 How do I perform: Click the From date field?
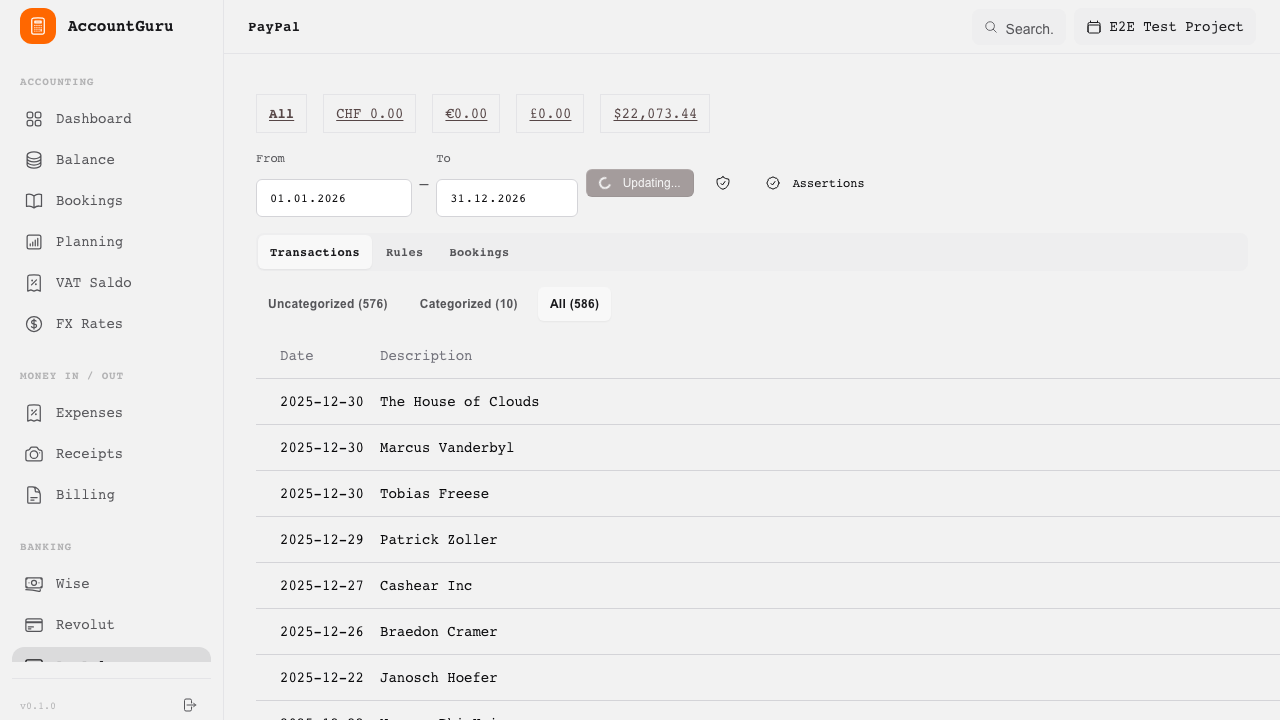333,198
